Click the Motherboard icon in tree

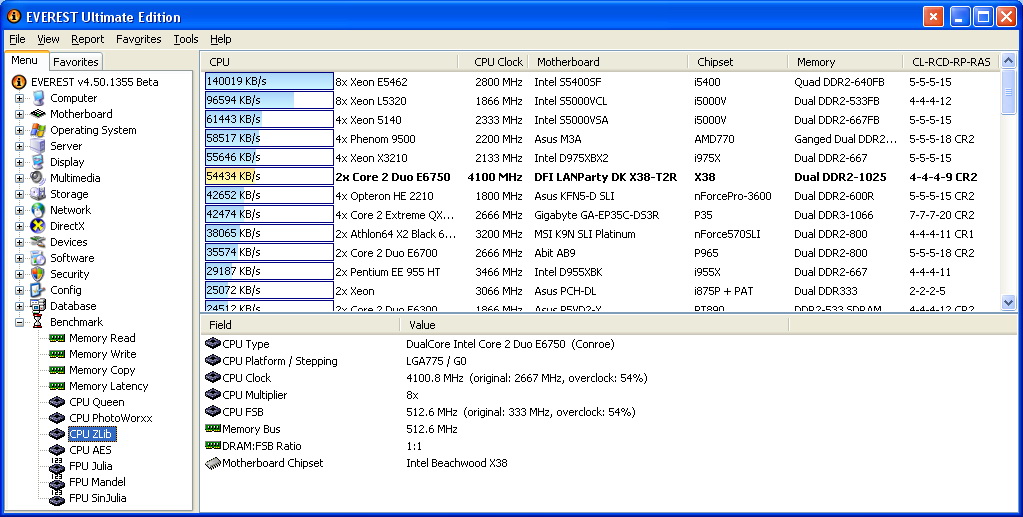pyautogui.click(x=38, y=114)
